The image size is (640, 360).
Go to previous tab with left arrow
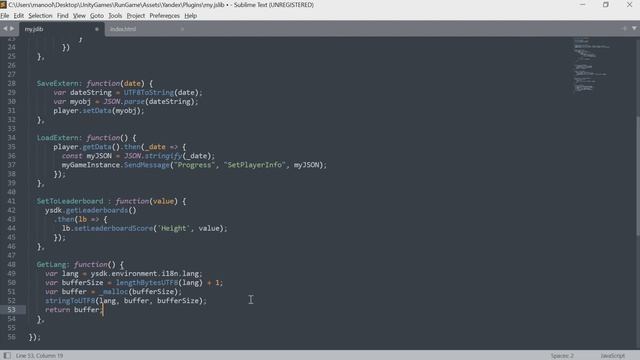(x=5, y=29)
